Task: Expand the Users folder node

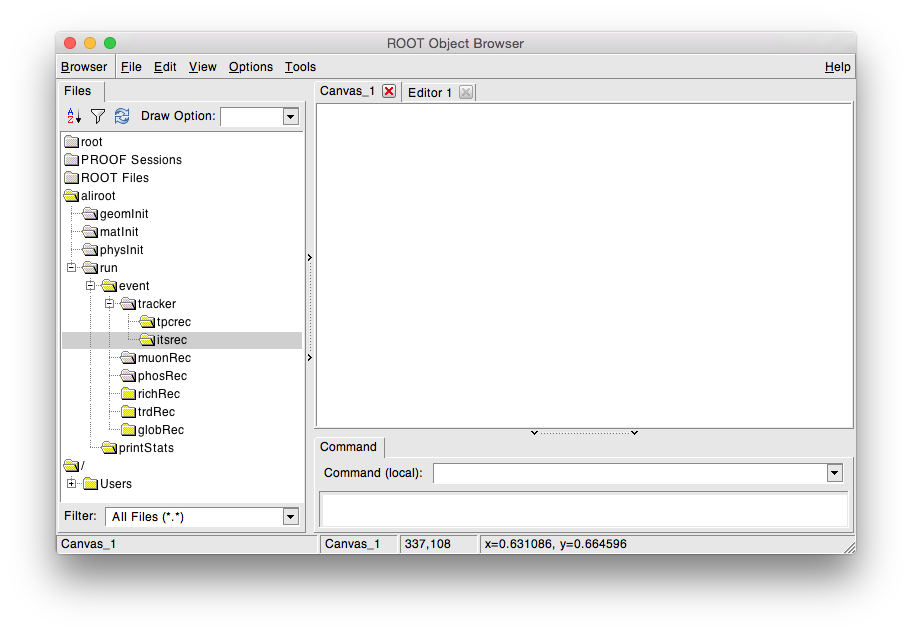Action: point(71,484)
